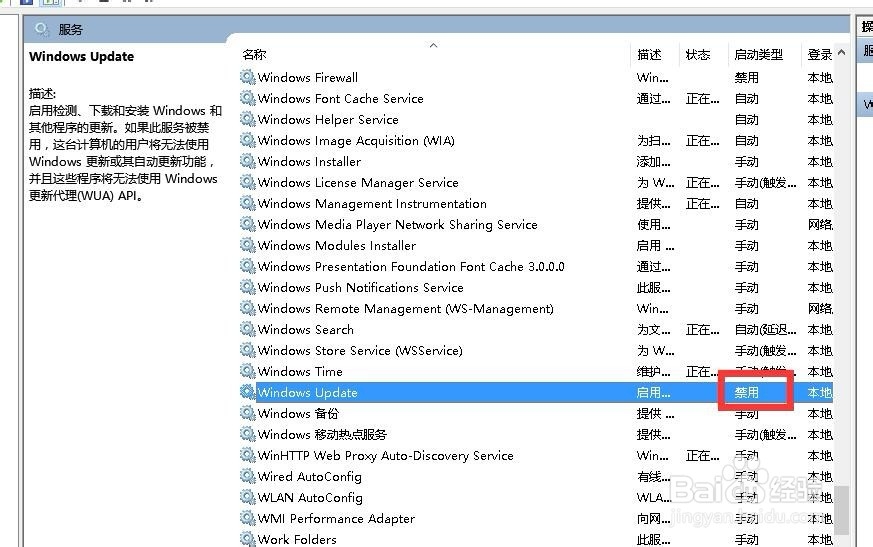Select Windows Media Player Network Sharing Service name
This screenshot has height=547, width=873.
click(x=398, y=224)
